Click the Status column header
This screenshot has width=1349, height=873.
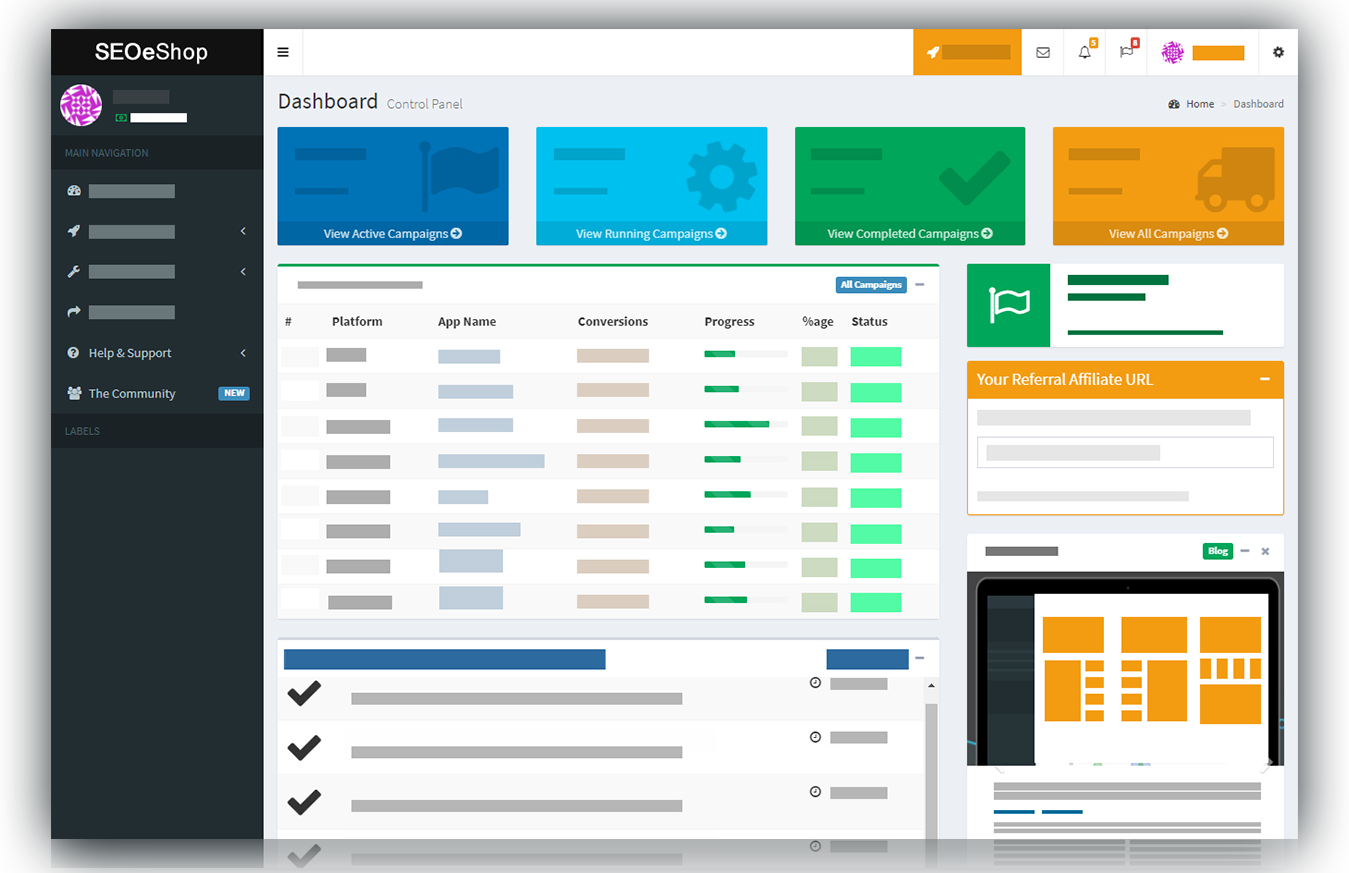click(x=870, y=321)
